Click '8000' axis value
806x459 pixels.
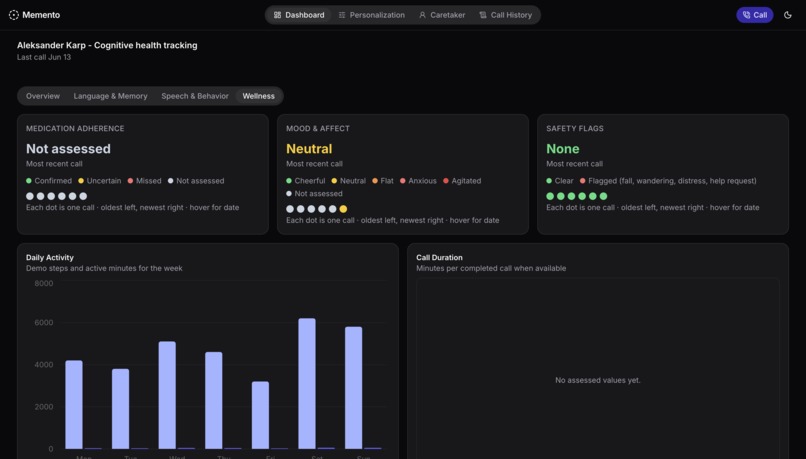click(x=44, y=283)
